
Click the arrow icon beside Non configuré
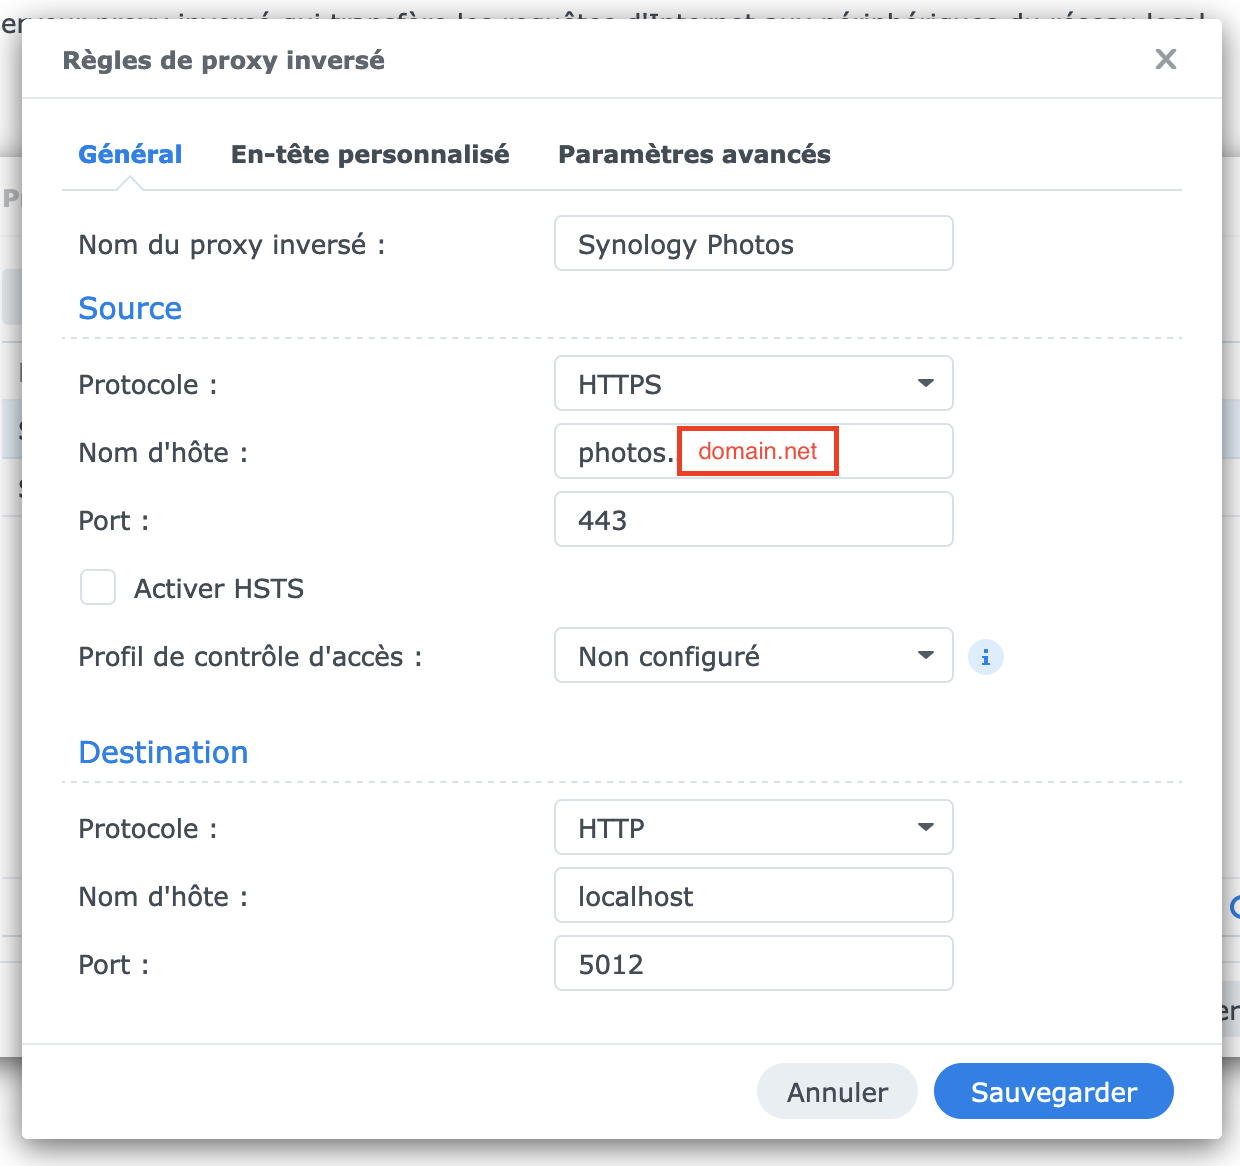pyautogui.click(x=926, y=656)
